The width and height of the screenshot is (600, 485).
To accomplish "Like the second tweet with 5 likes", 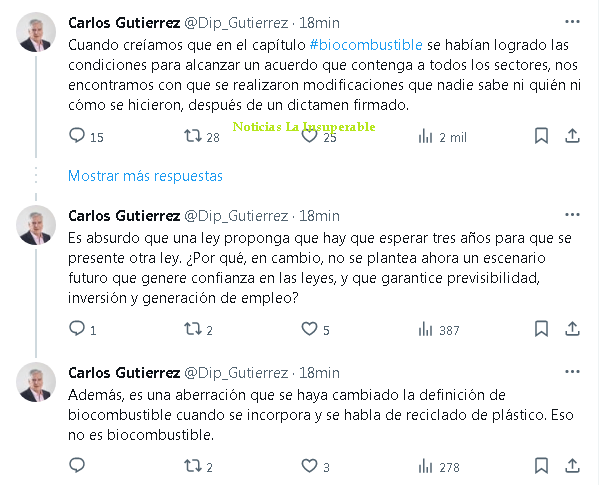I will tap(309, 329).
